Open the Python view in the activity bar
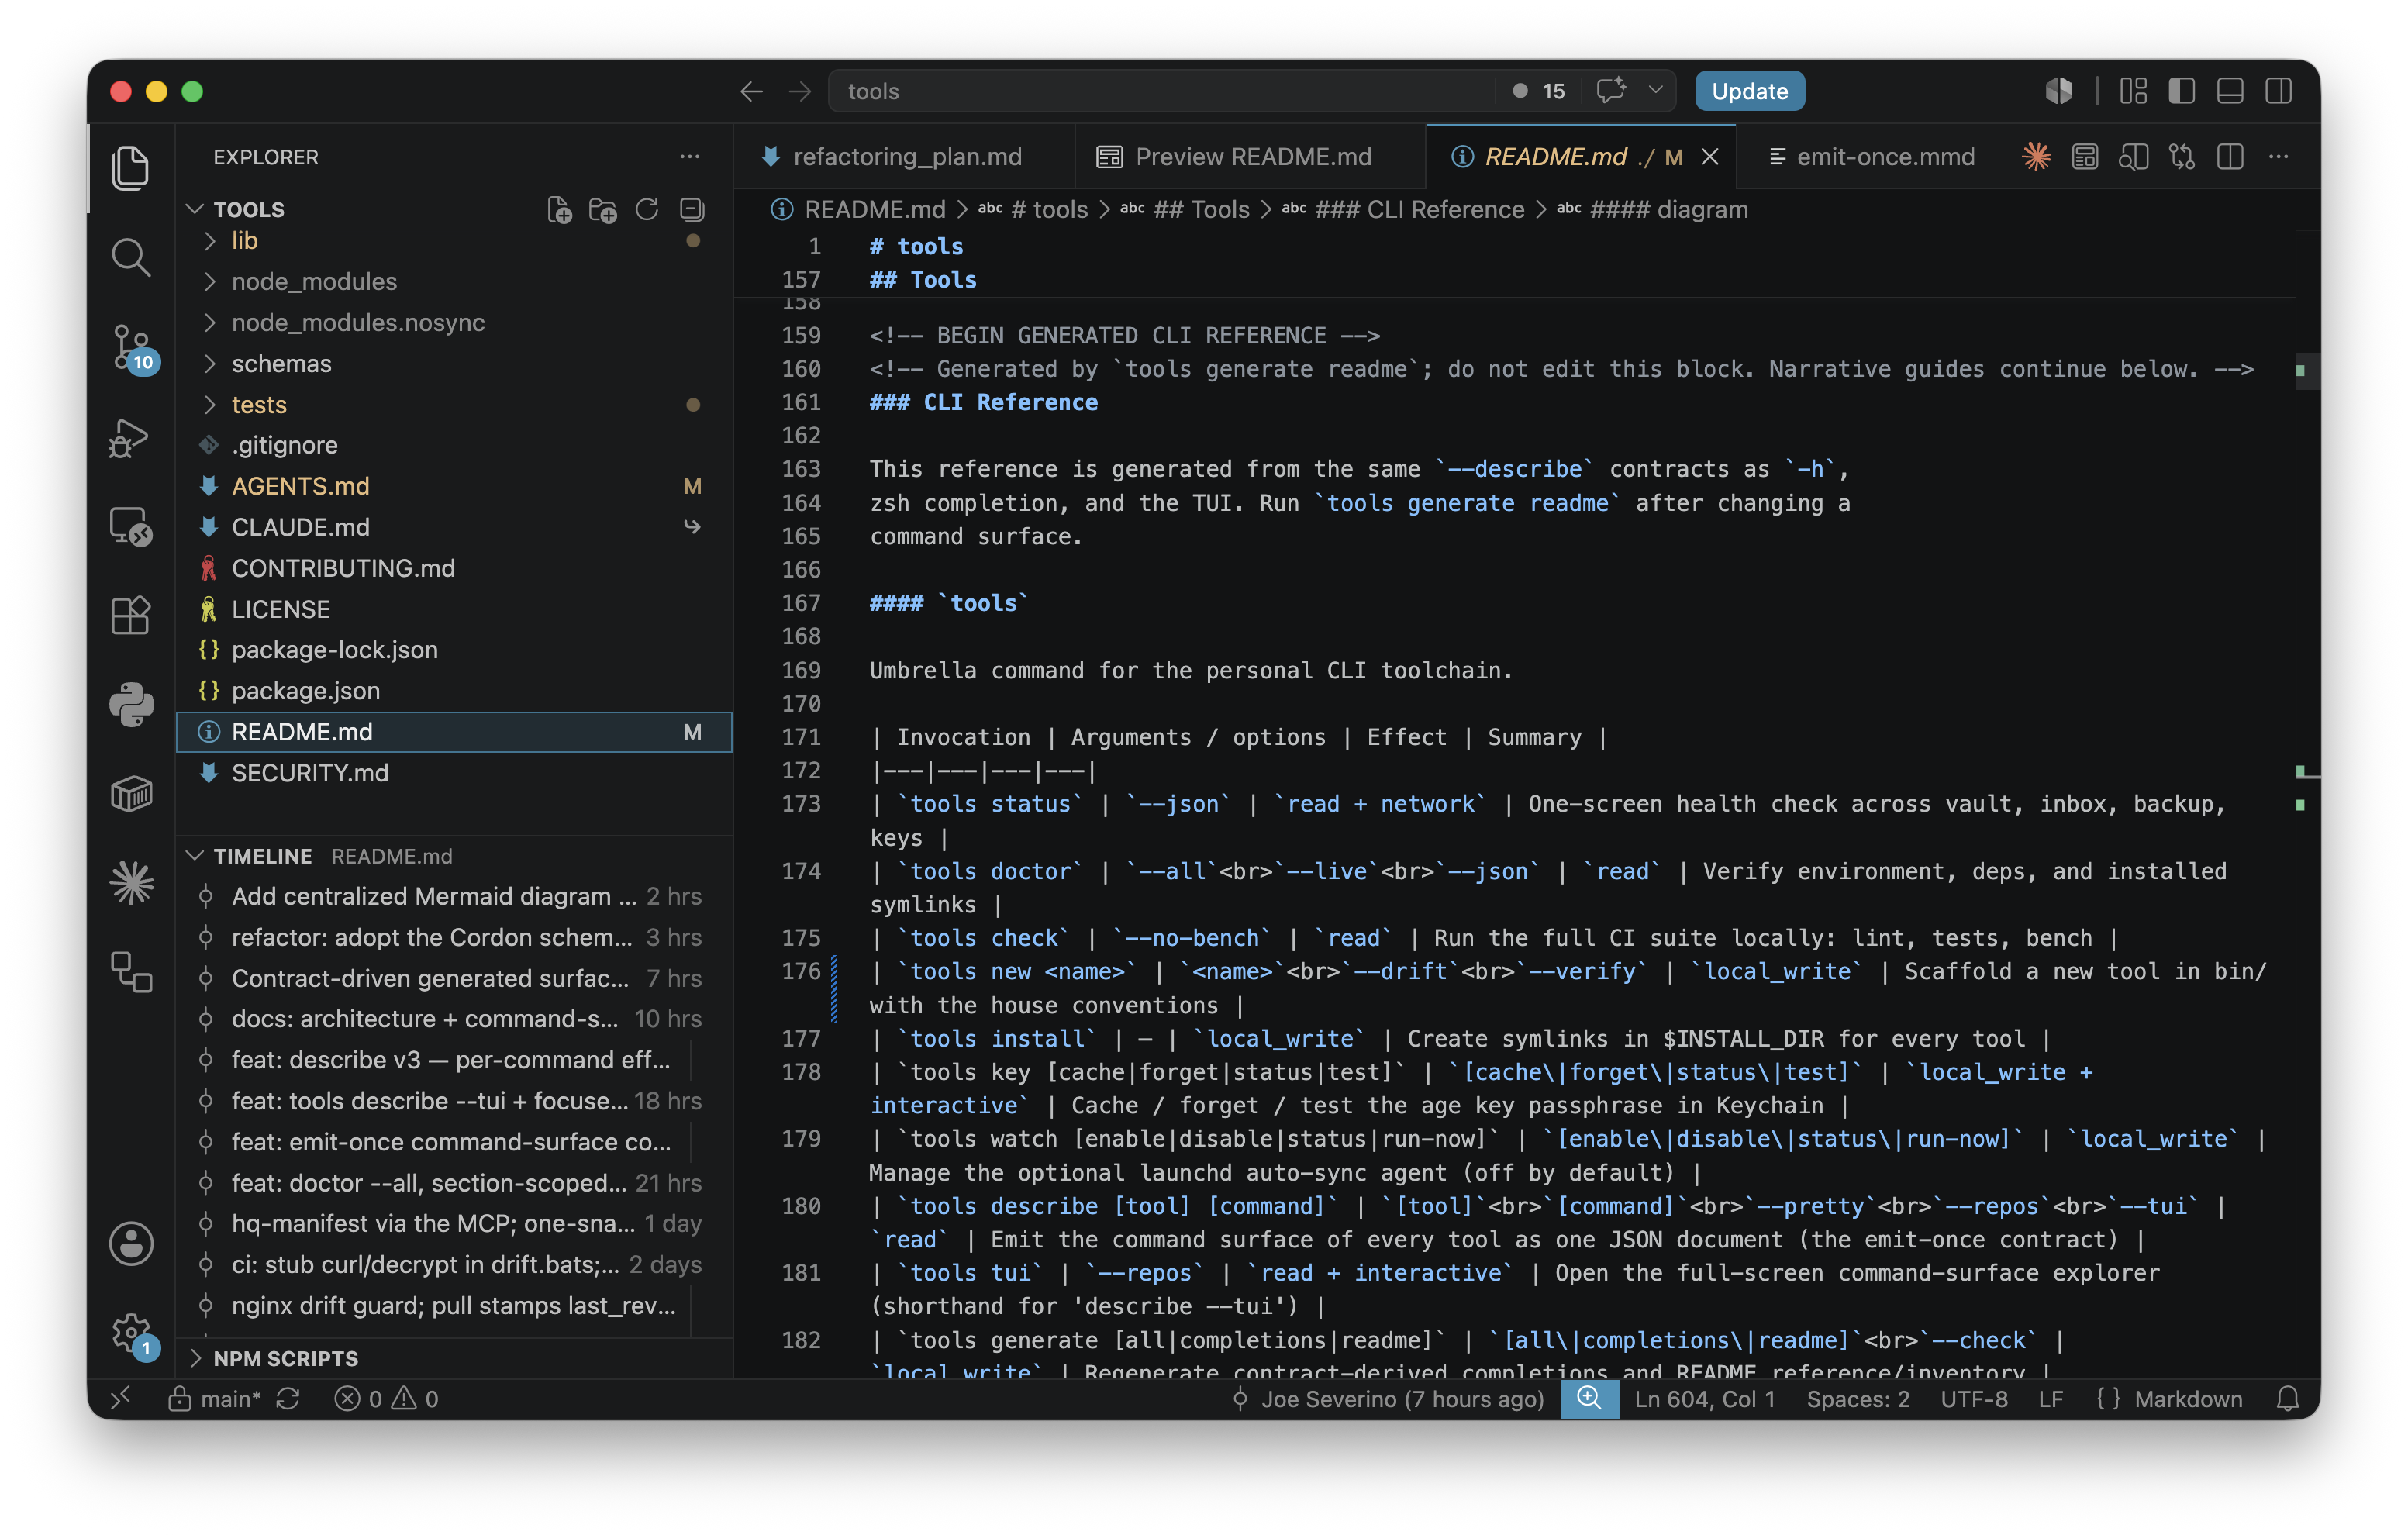Image resolution: width=2408 pixels, height=1535 pixels. point(131,705)
